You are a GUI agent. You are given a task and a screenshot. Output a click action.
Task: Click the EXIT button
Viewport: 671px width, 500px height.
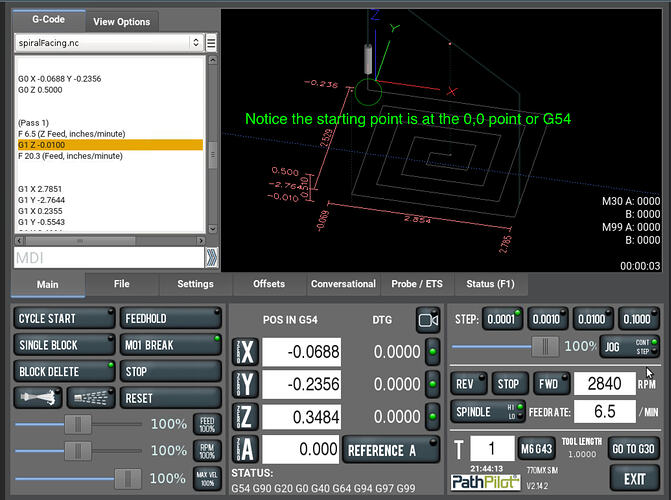tap(635, 479)
